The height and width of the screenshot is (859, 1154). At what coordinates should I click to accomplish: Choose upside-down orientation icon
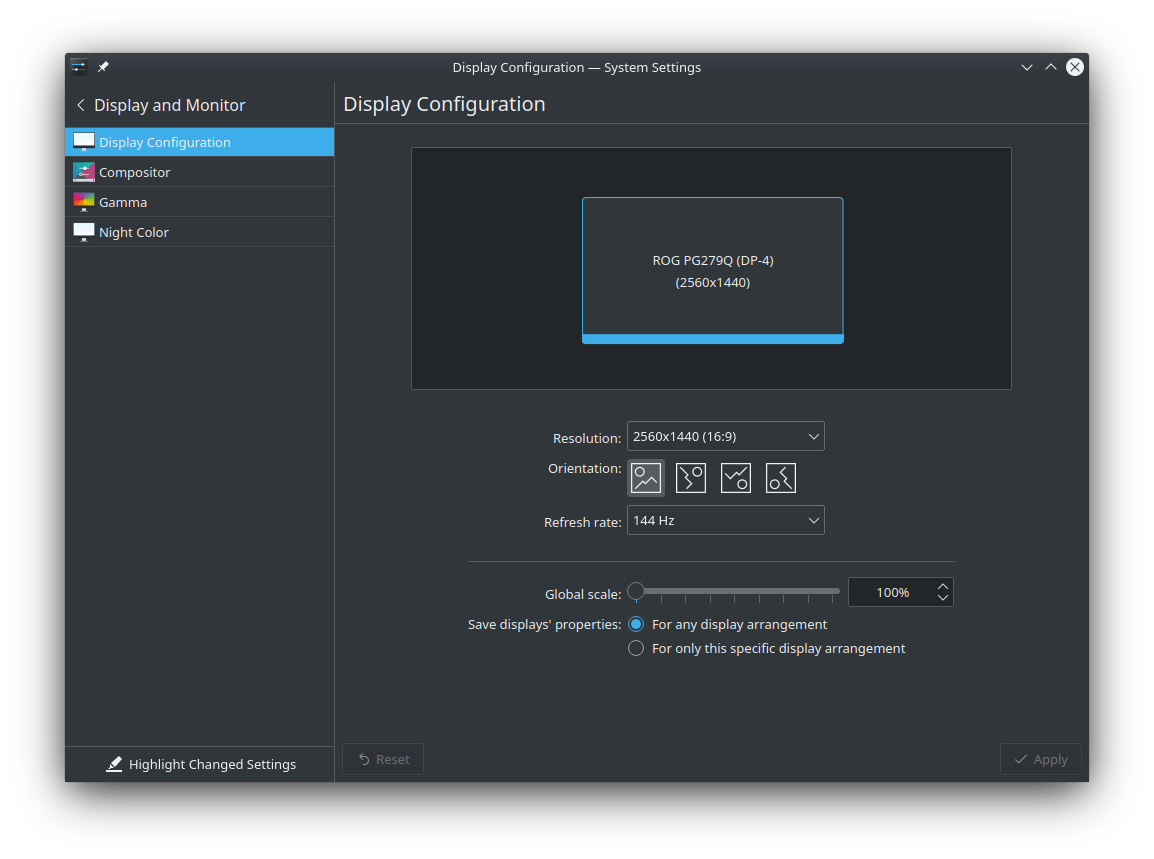[735, 478]
